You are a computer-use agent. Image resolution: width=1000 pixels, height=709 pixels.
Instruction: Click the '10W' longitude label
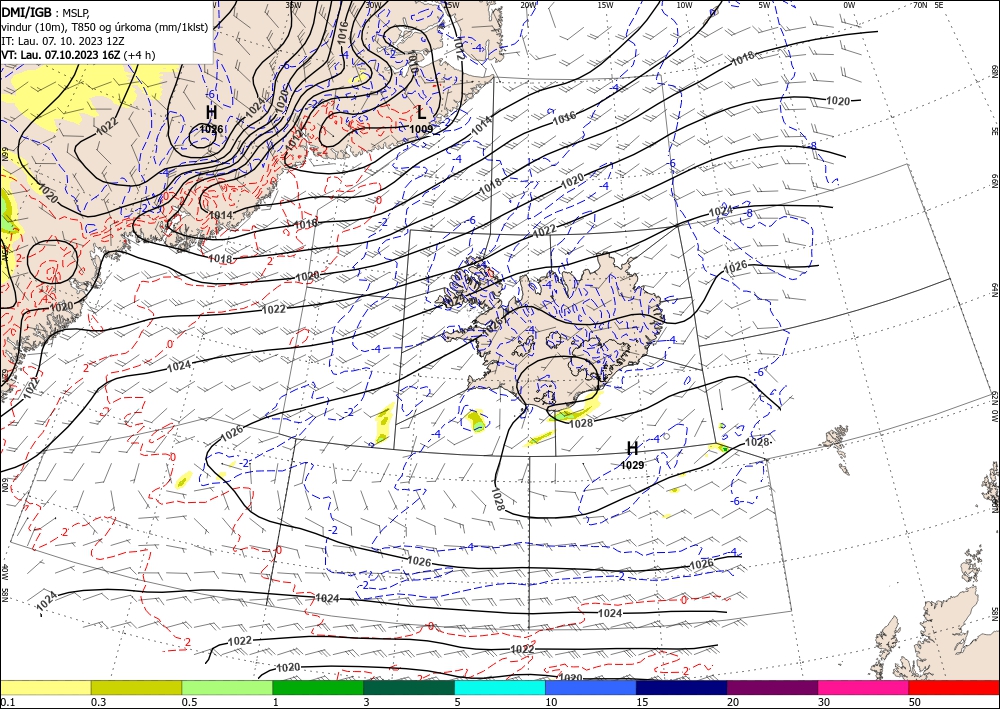click(x=684, y=5)
